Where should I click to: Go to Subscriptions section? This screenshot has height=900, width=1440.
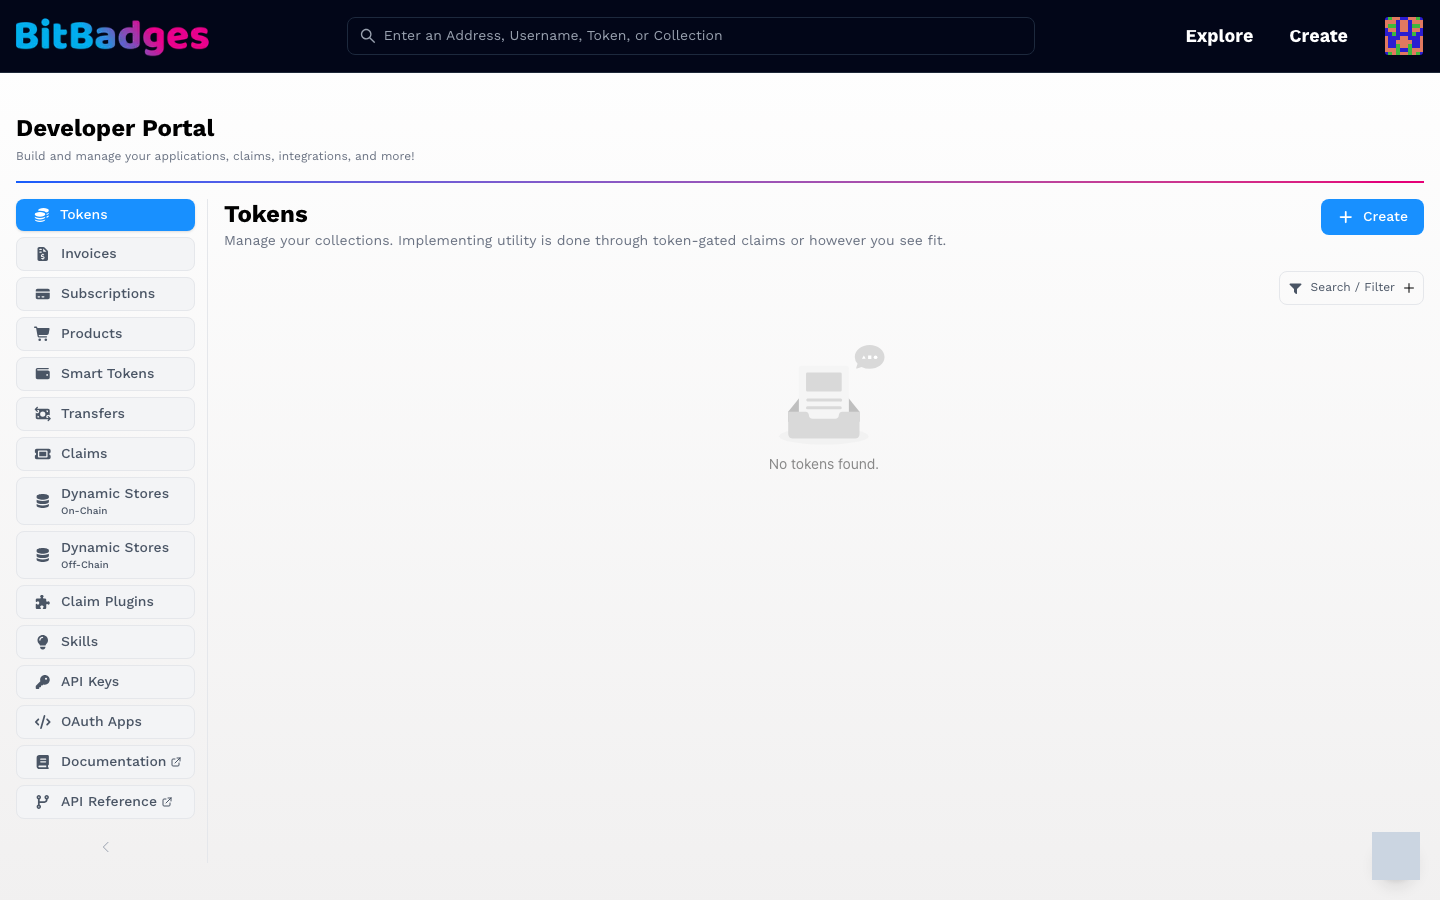(x=105, y=294)
